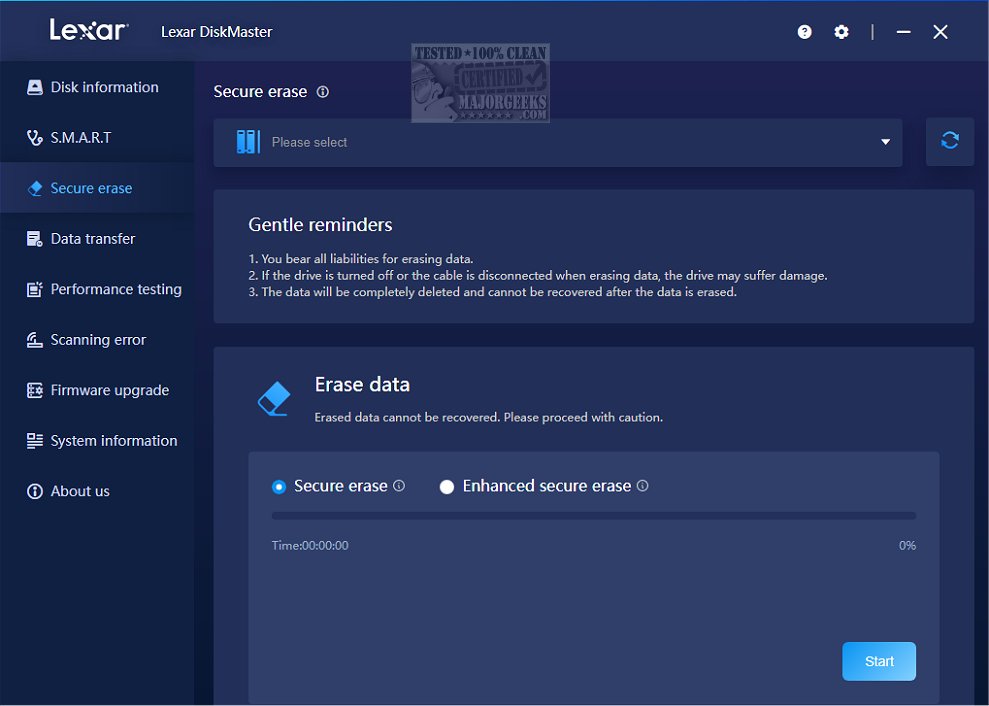Switch to the Secure erase section
Image resolution: width=989 pixels, height=706 pixels.
(90, 188)
